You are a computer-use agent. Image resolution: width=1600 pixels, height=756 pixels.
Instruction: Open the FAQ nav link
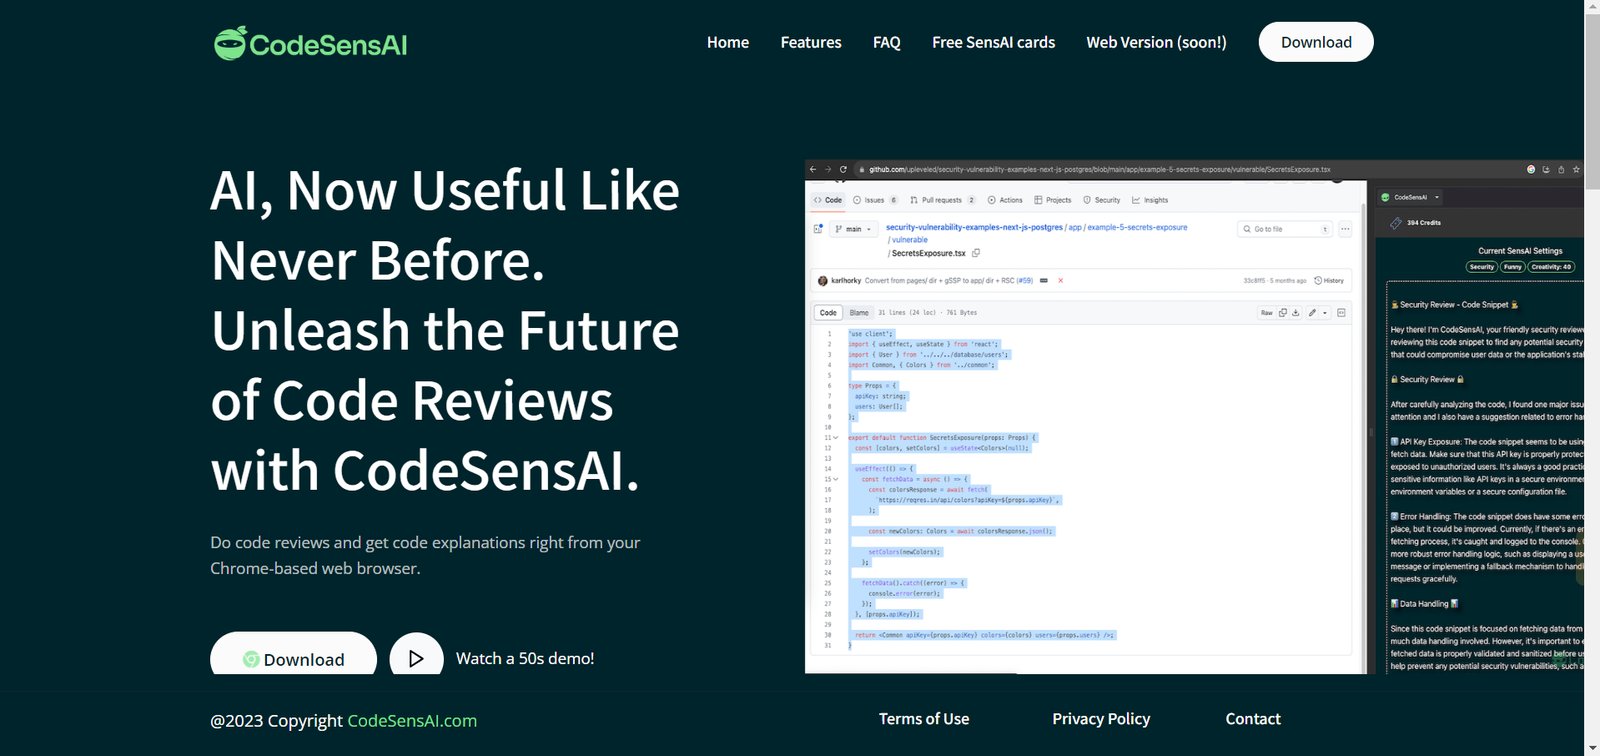pos(887,42)
